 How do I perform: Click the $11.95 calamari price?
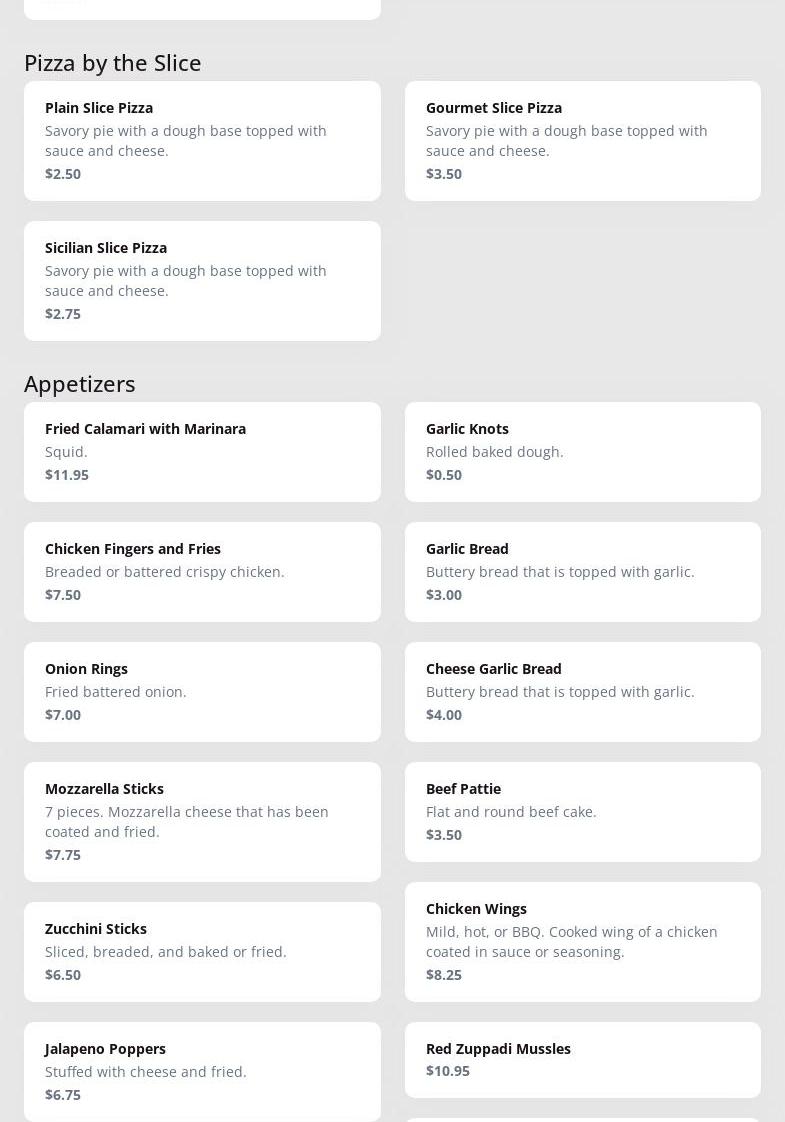click(x=67, y=474)
